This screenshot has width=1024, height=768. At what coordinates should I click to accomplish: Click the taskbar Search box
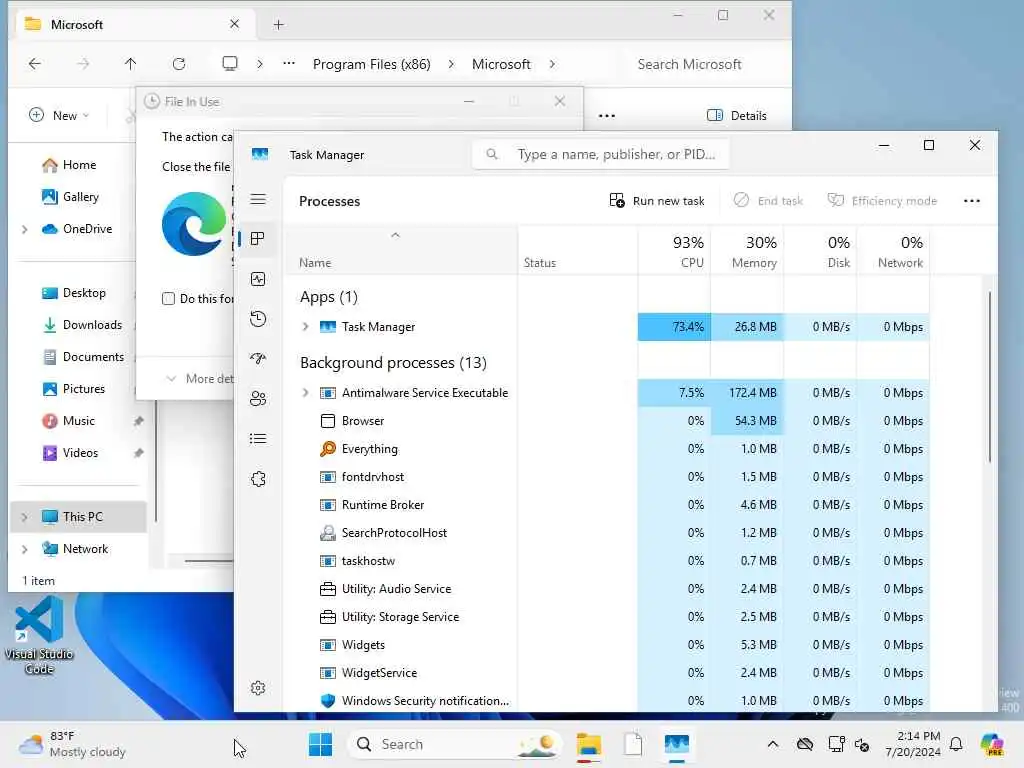click(x=455, y=744)
